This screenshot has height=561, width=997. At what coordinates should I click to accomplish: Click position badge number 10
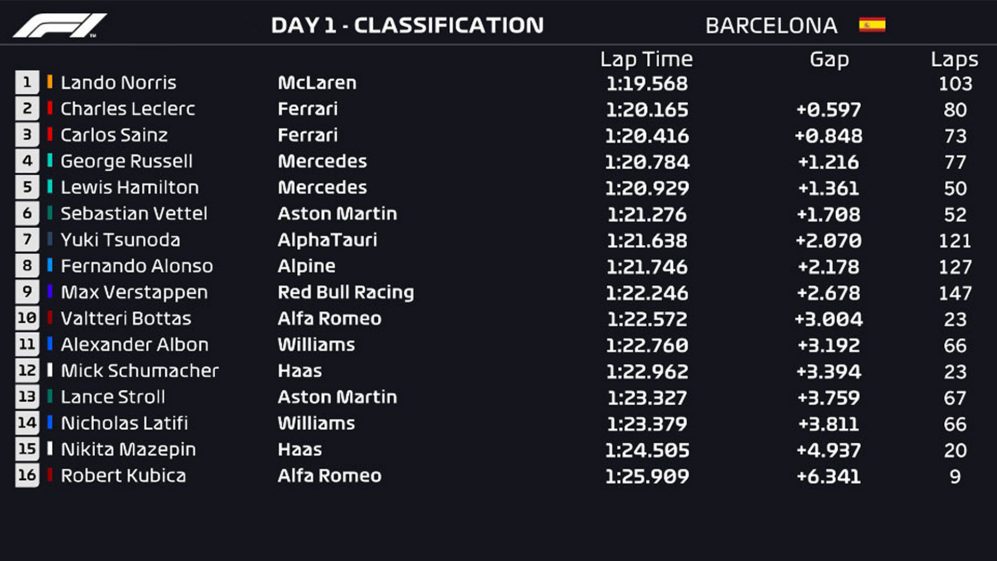(27, 318)
